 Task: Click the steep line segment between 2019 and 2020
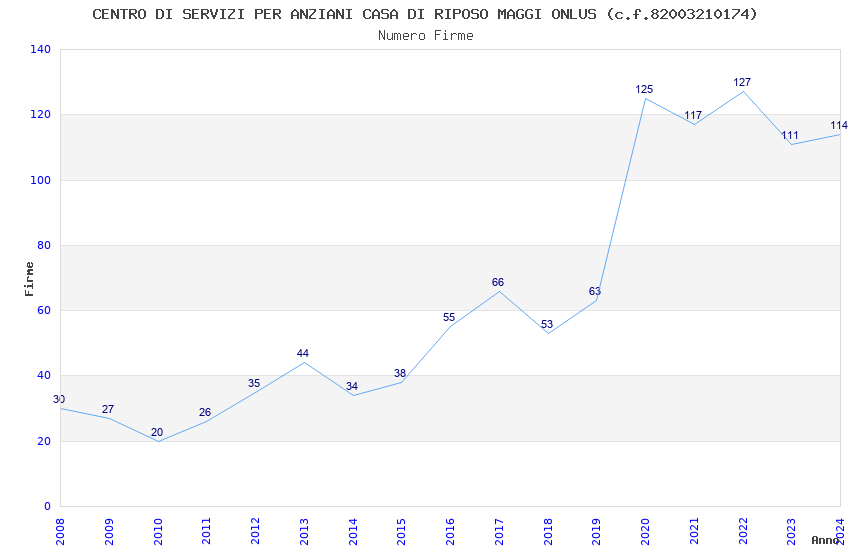point(621,199)
